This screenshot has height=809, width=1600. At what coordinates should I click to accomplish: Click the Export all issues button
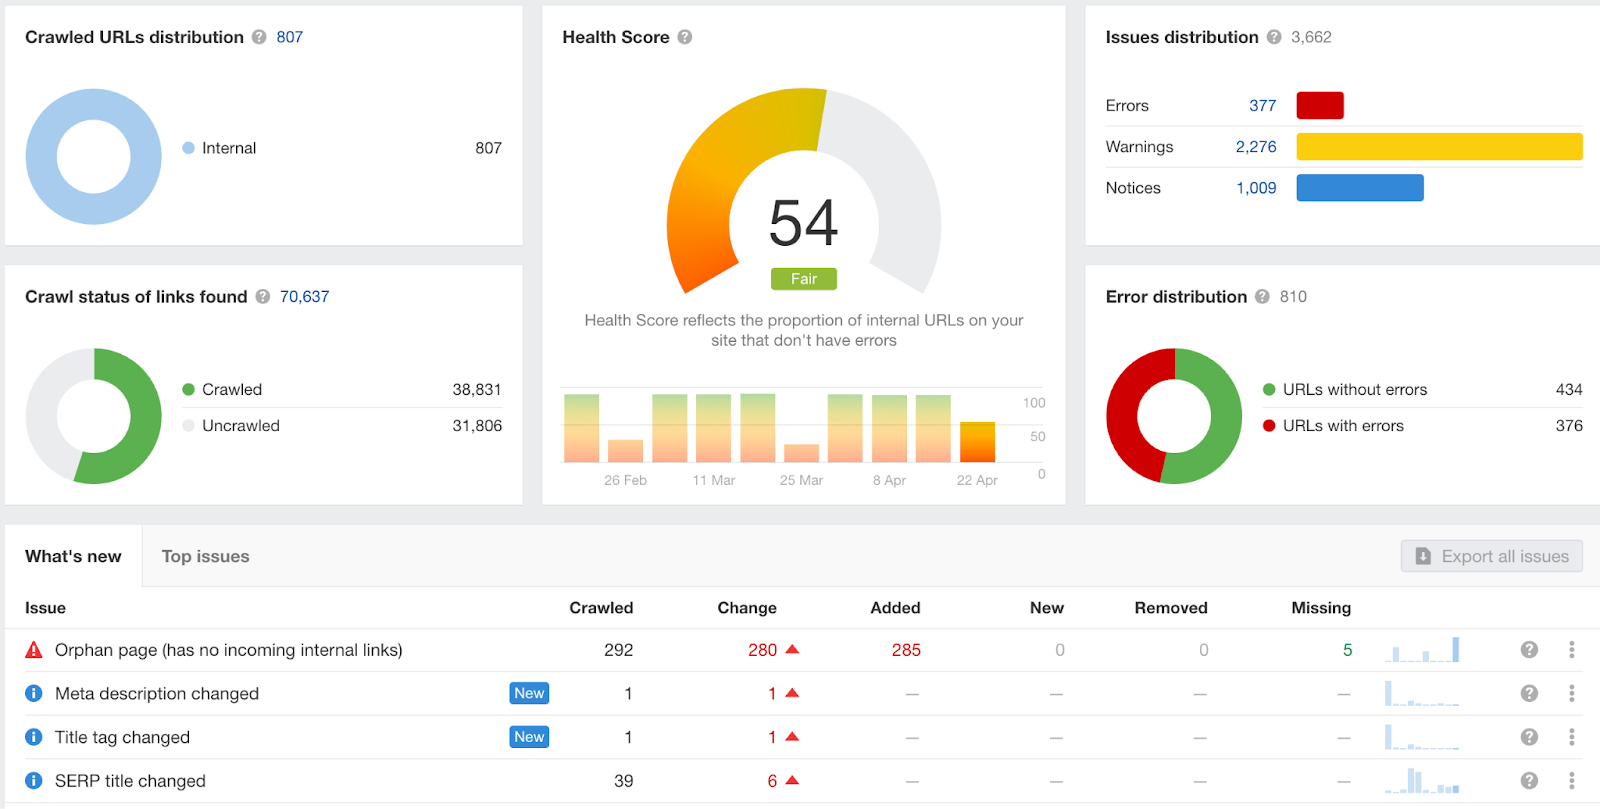[1492, 557]
